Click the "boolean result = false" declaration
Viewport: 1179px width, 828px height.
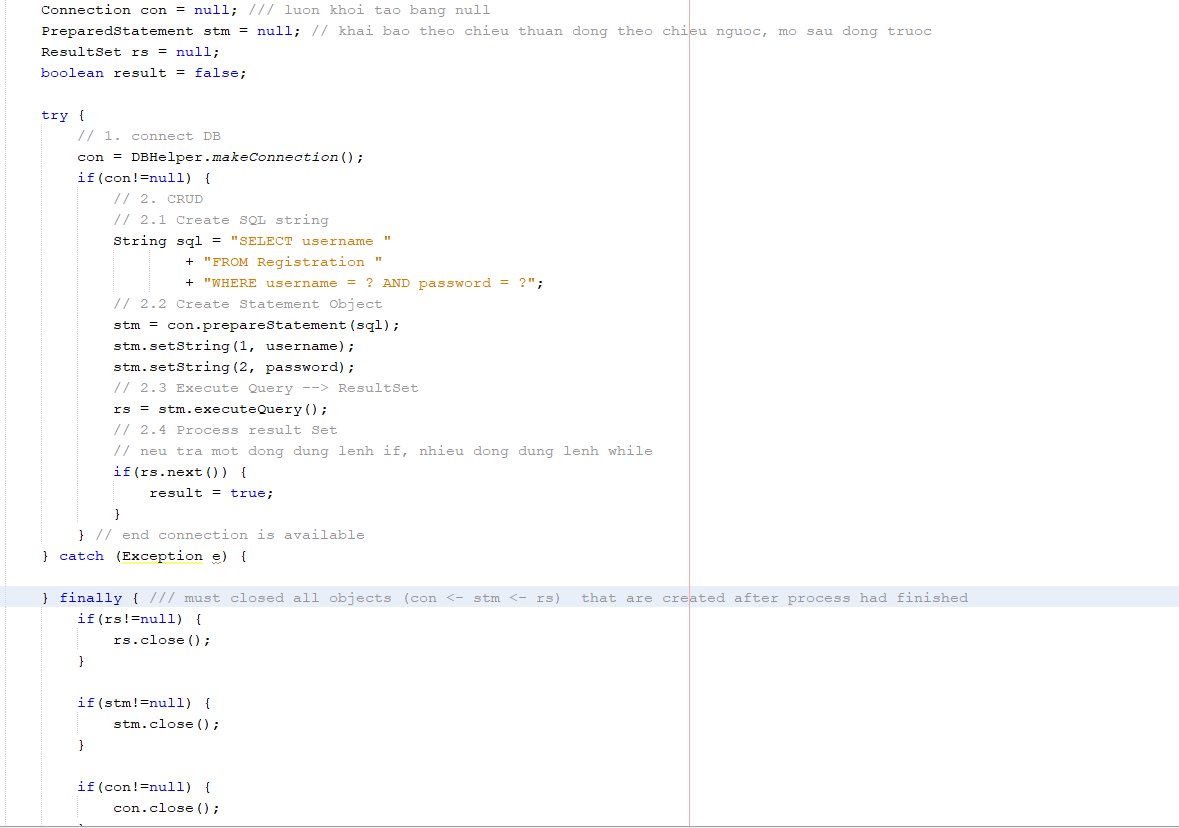tap(143, 73)
